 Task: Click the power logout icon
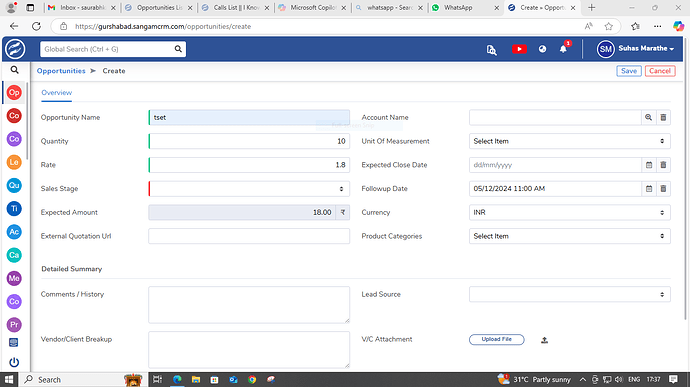(14, 362)
